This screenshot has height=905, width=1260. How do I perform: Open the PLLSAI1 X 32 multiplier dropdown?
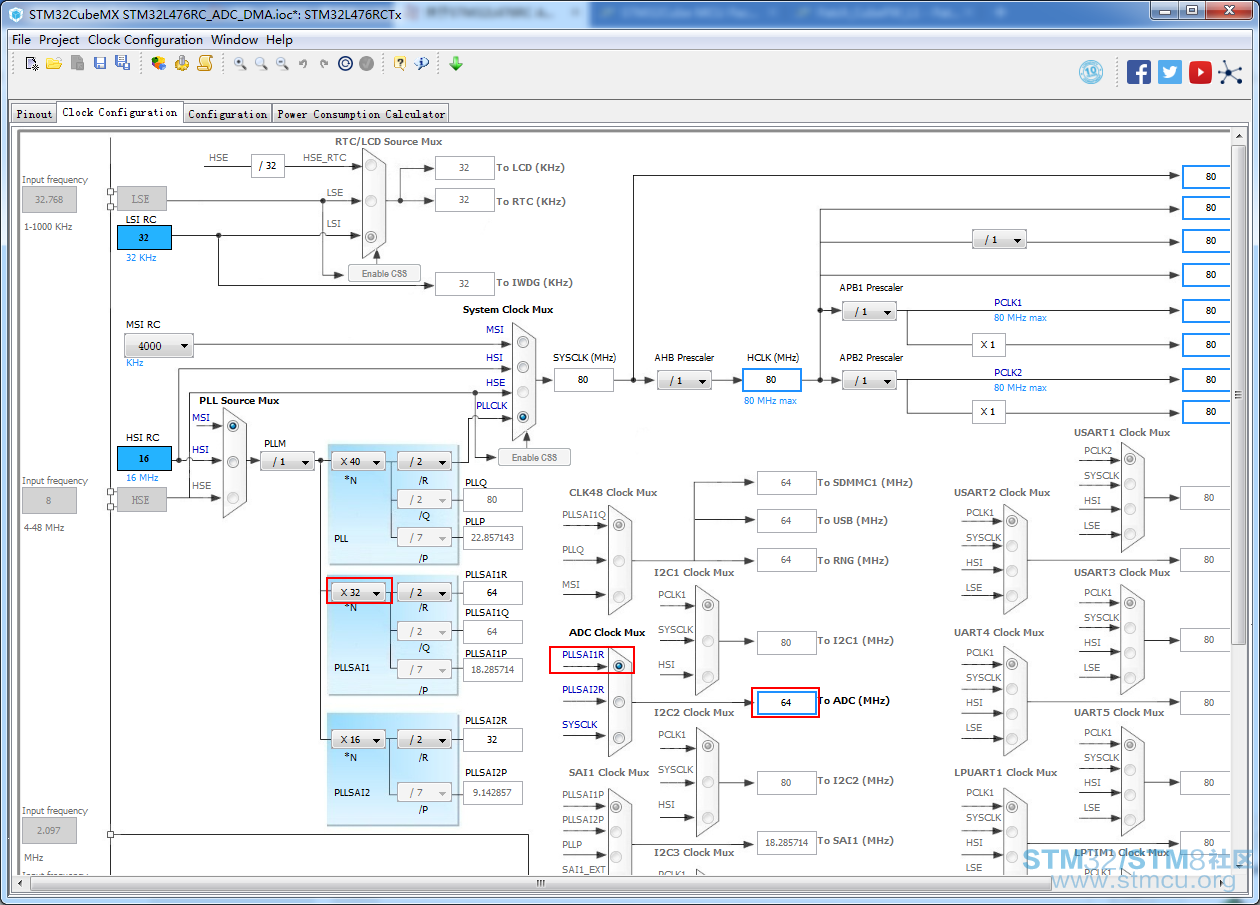tap(358, 592)
